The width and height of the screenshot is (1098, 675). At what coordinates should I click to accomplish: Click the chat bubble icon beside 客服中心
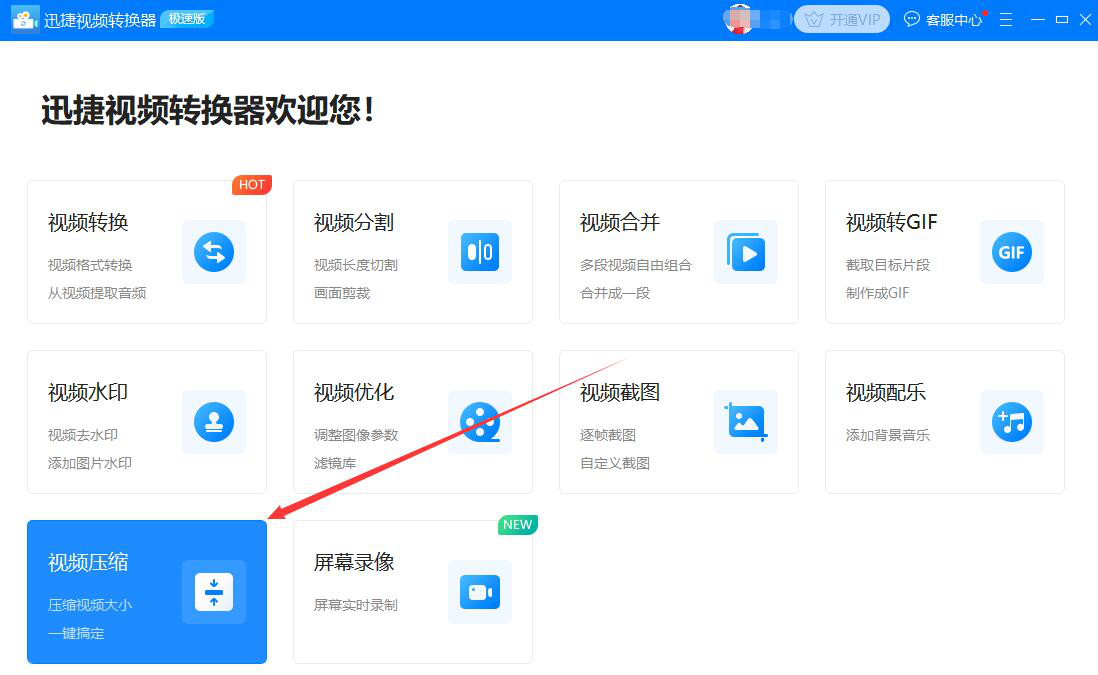point(912,20)
